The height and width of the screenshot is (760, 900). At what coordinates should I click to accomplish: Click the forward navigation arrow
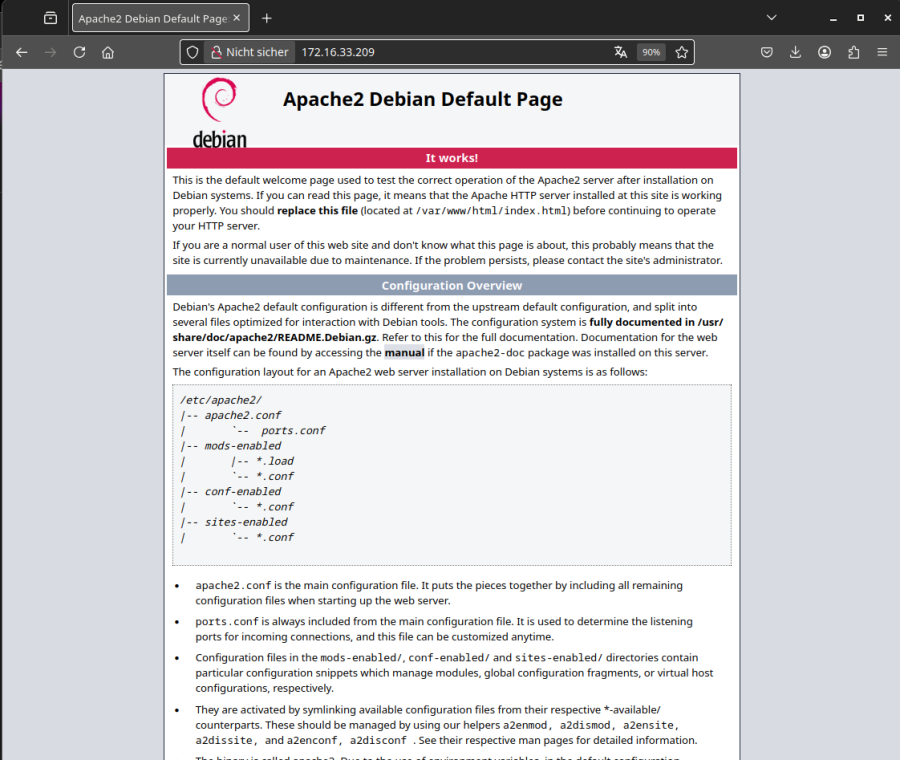tap(50, 51)
